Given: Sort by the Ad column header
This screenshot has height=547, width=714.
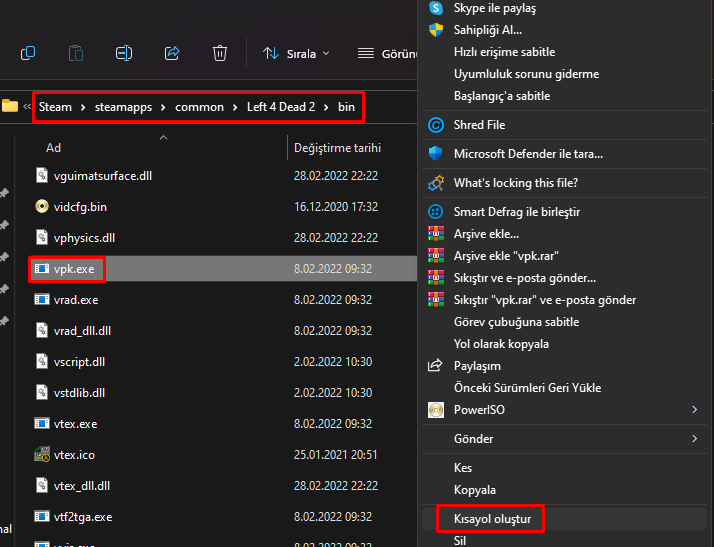Looking at the screenshot, I should coord(53,148).
